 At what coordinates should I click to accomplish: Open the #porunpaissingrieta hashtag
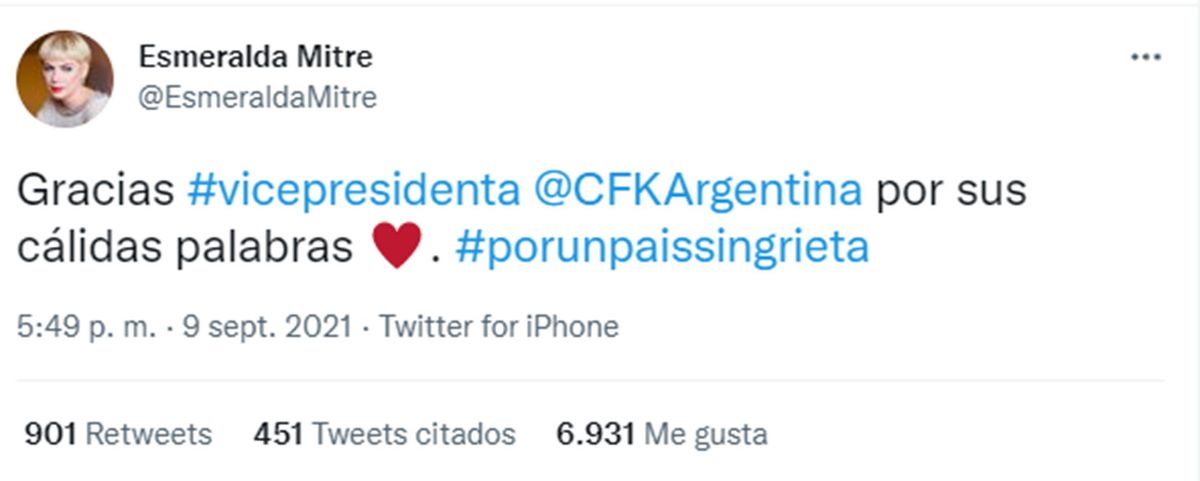[661, 247]
